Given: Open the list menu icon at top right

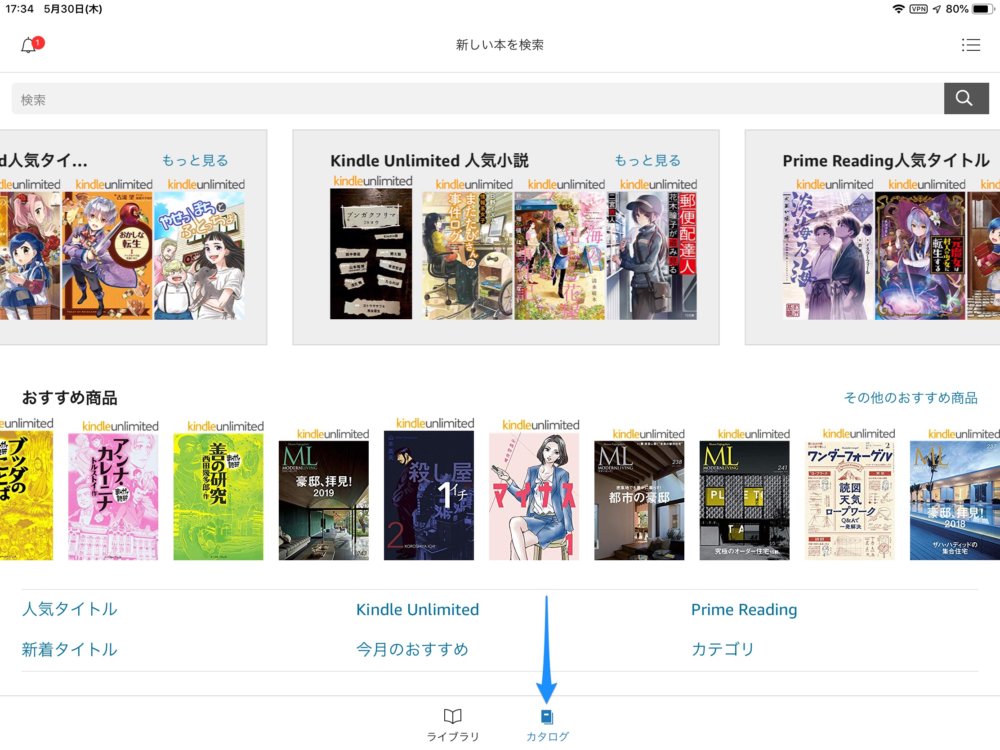Looking at the screenshot, I should (x=970, y=45).
